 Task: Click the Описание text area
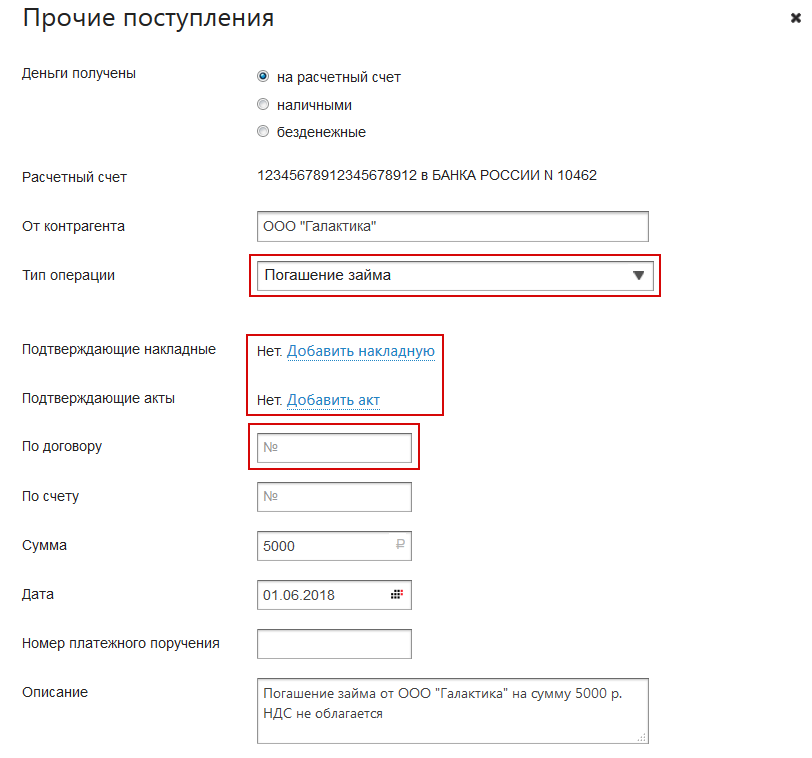(452, 712)
